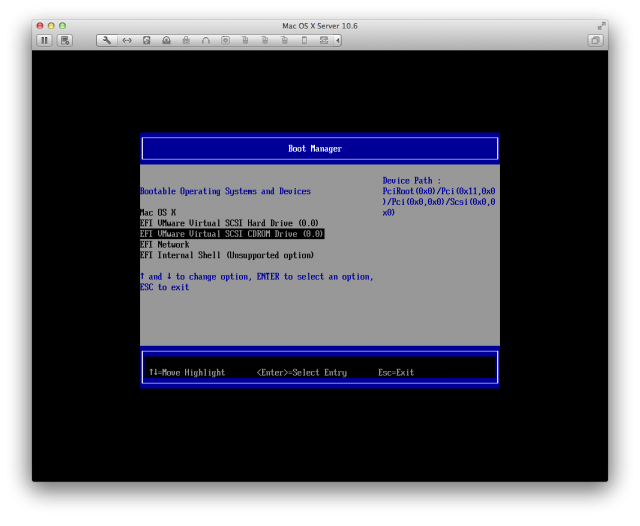Screen dimensions: 640x526
Task: Collapse the device toolbar arrow
Action: click(338, 40)
